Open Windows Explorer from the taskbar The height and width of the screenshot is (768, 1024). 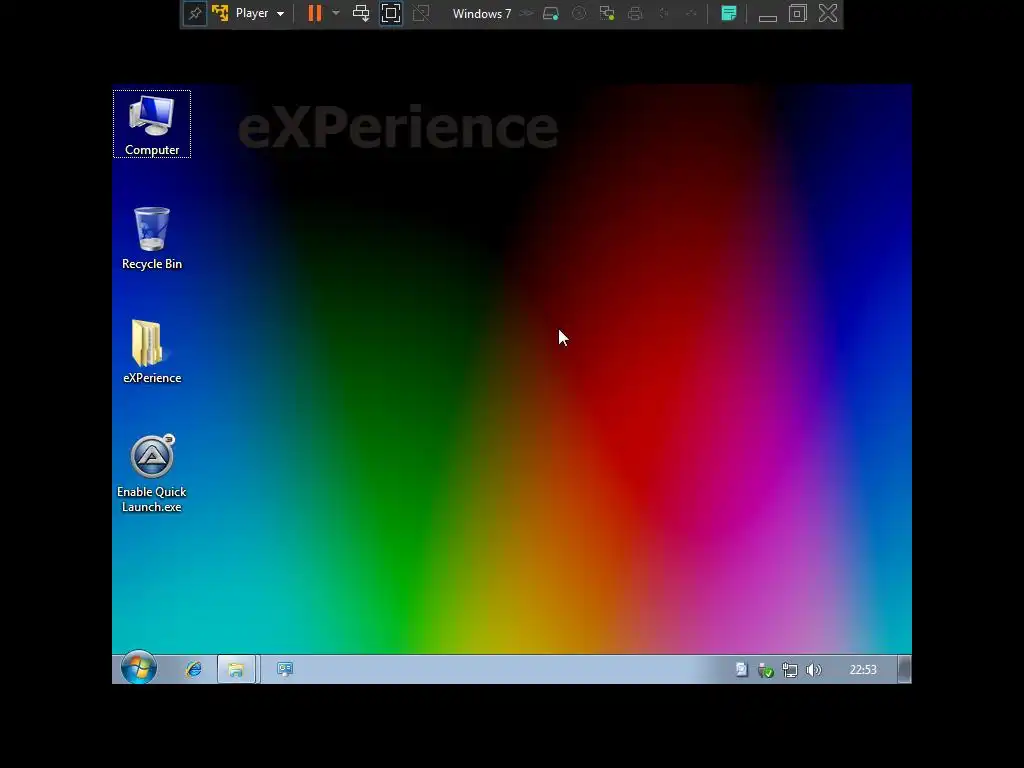point(236,669)
